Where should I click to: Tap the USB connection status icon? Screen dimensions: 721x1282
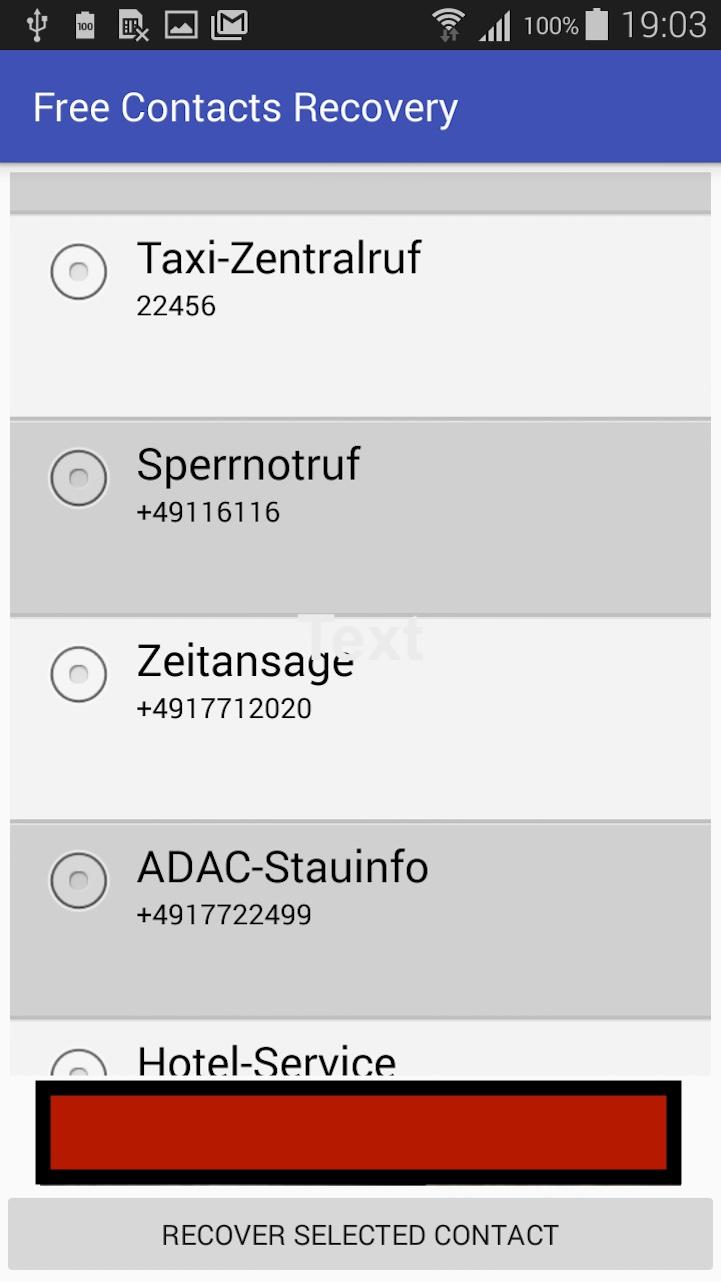click(x=37, y=25)
